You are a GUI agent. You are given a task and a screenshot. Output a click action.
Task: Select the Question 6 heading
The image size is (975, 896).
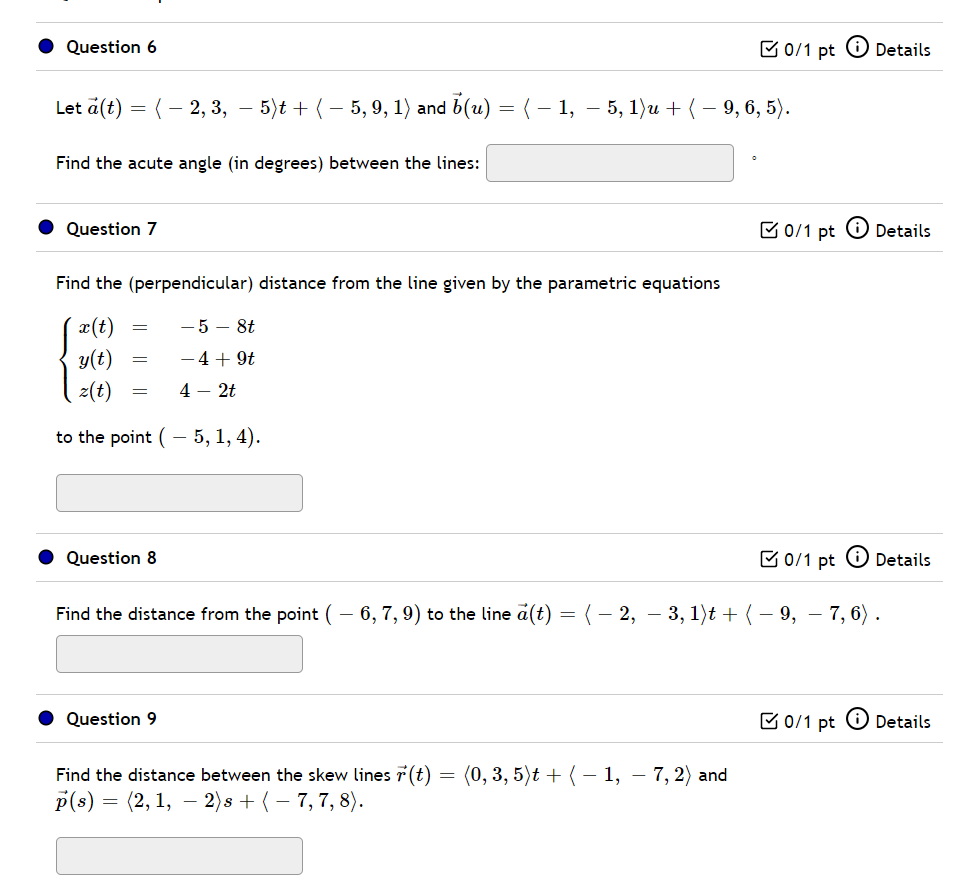(x=111, y=46)
